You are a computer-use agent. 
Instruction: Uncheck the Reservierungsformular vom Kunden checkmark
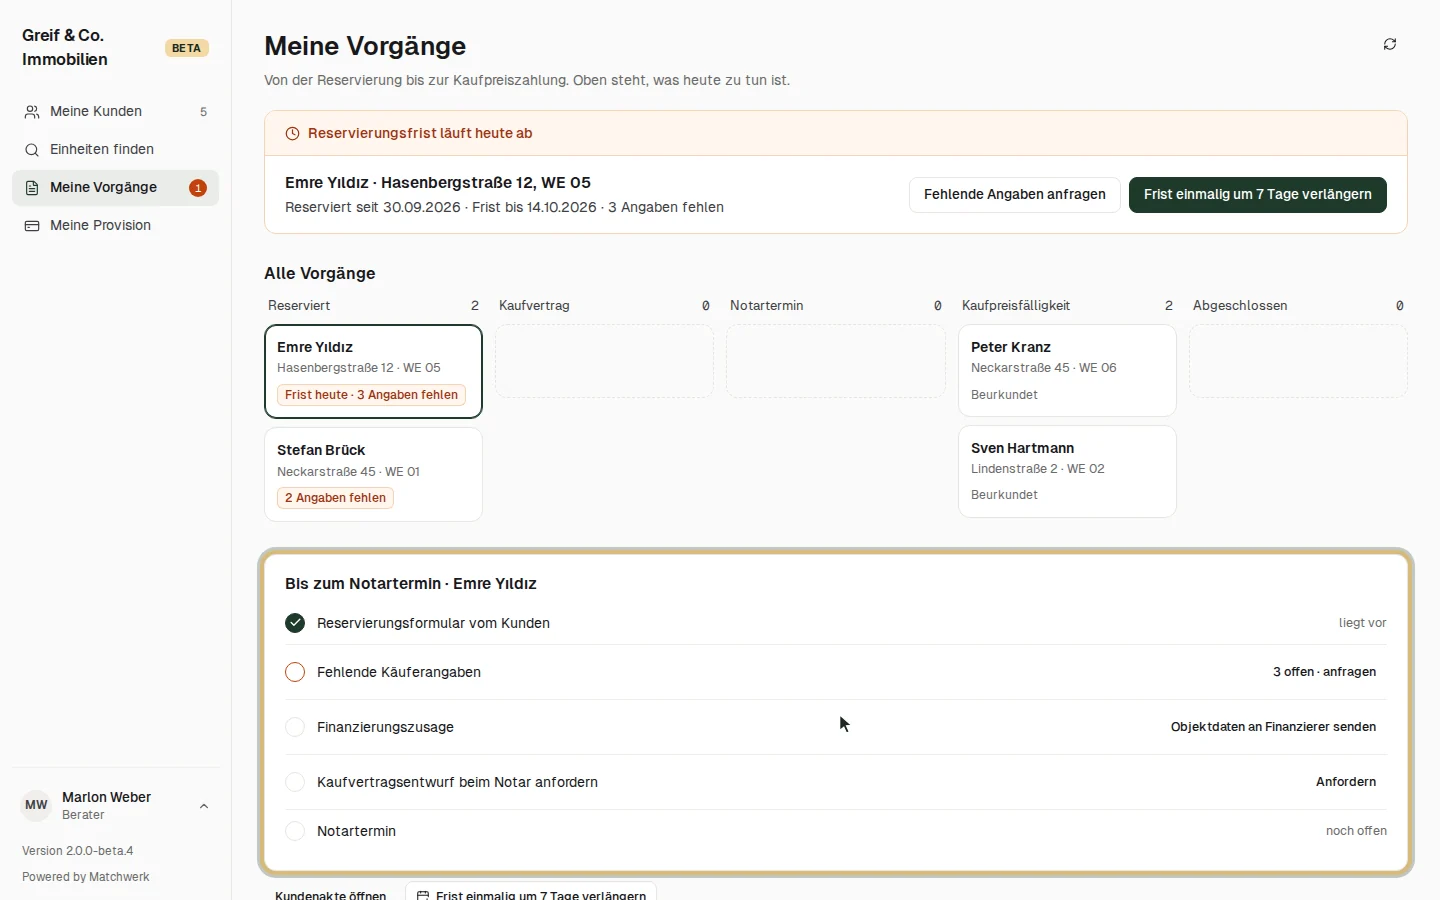coord(295,623)
